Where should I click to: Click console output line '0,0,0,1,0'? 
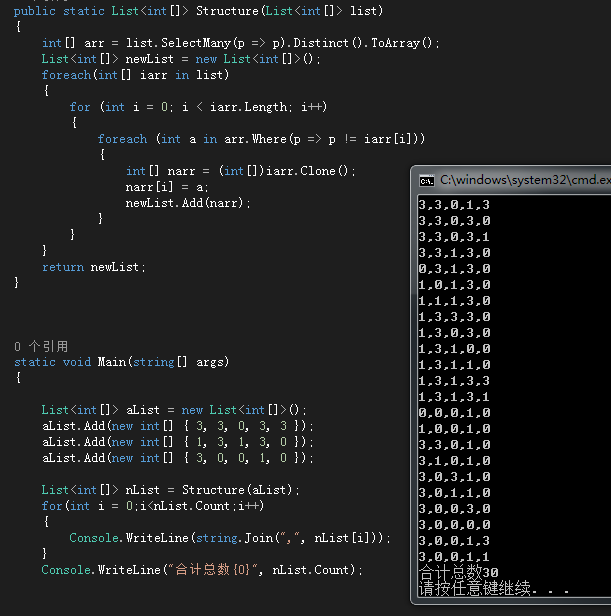coord(454,412)
